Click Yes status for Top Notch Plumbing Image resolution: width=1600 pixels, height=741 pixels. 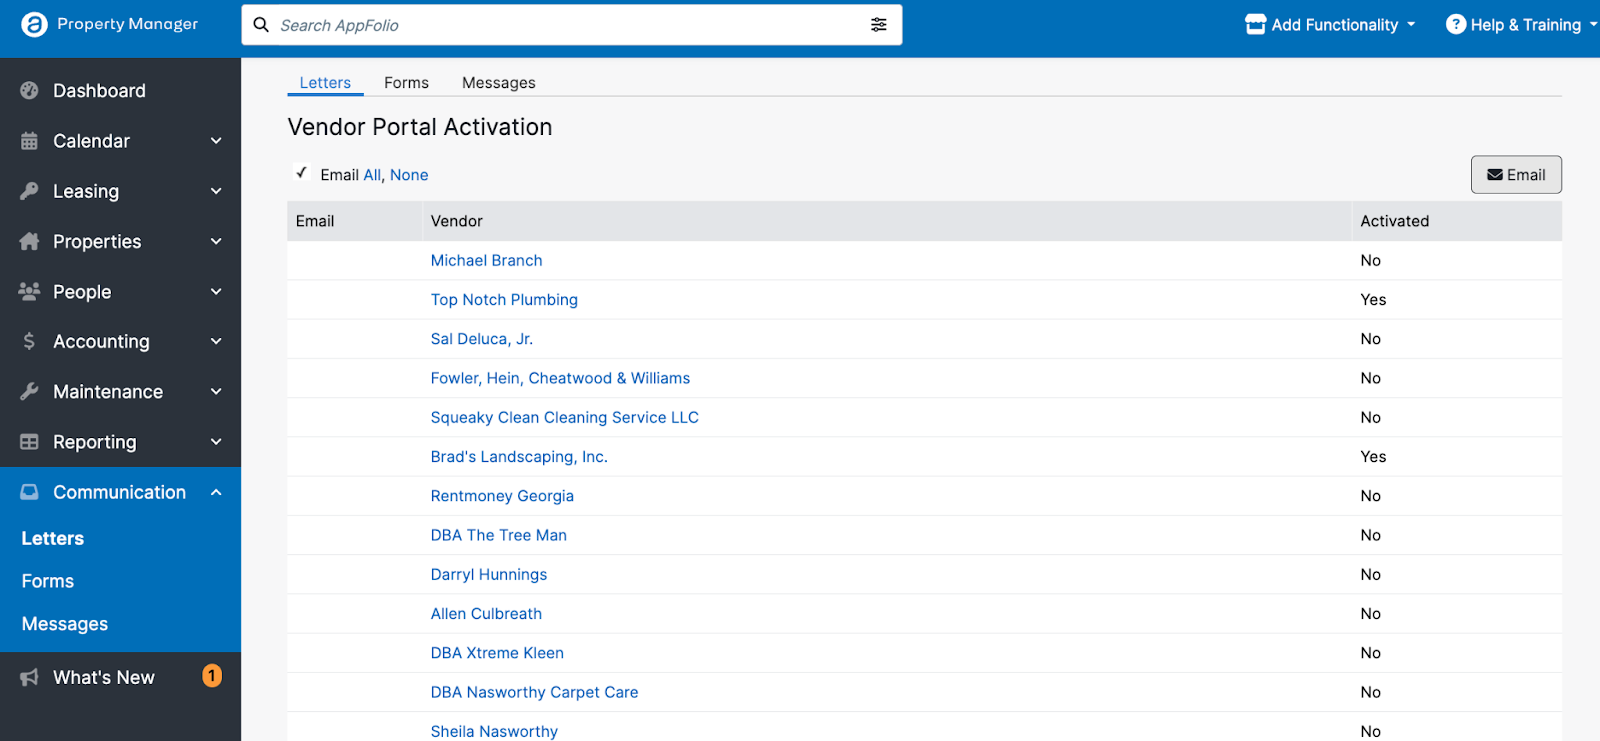(1373, 300)
